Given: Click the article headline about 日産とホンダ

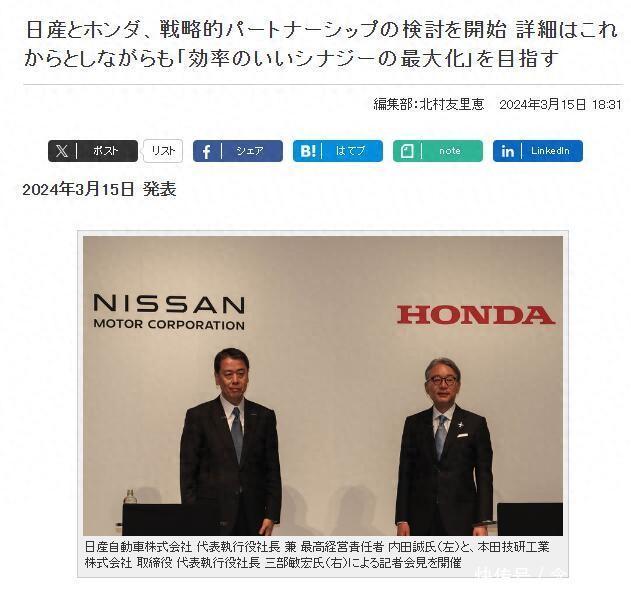Looking at the screenshot, I should click(x=321, y=44).
